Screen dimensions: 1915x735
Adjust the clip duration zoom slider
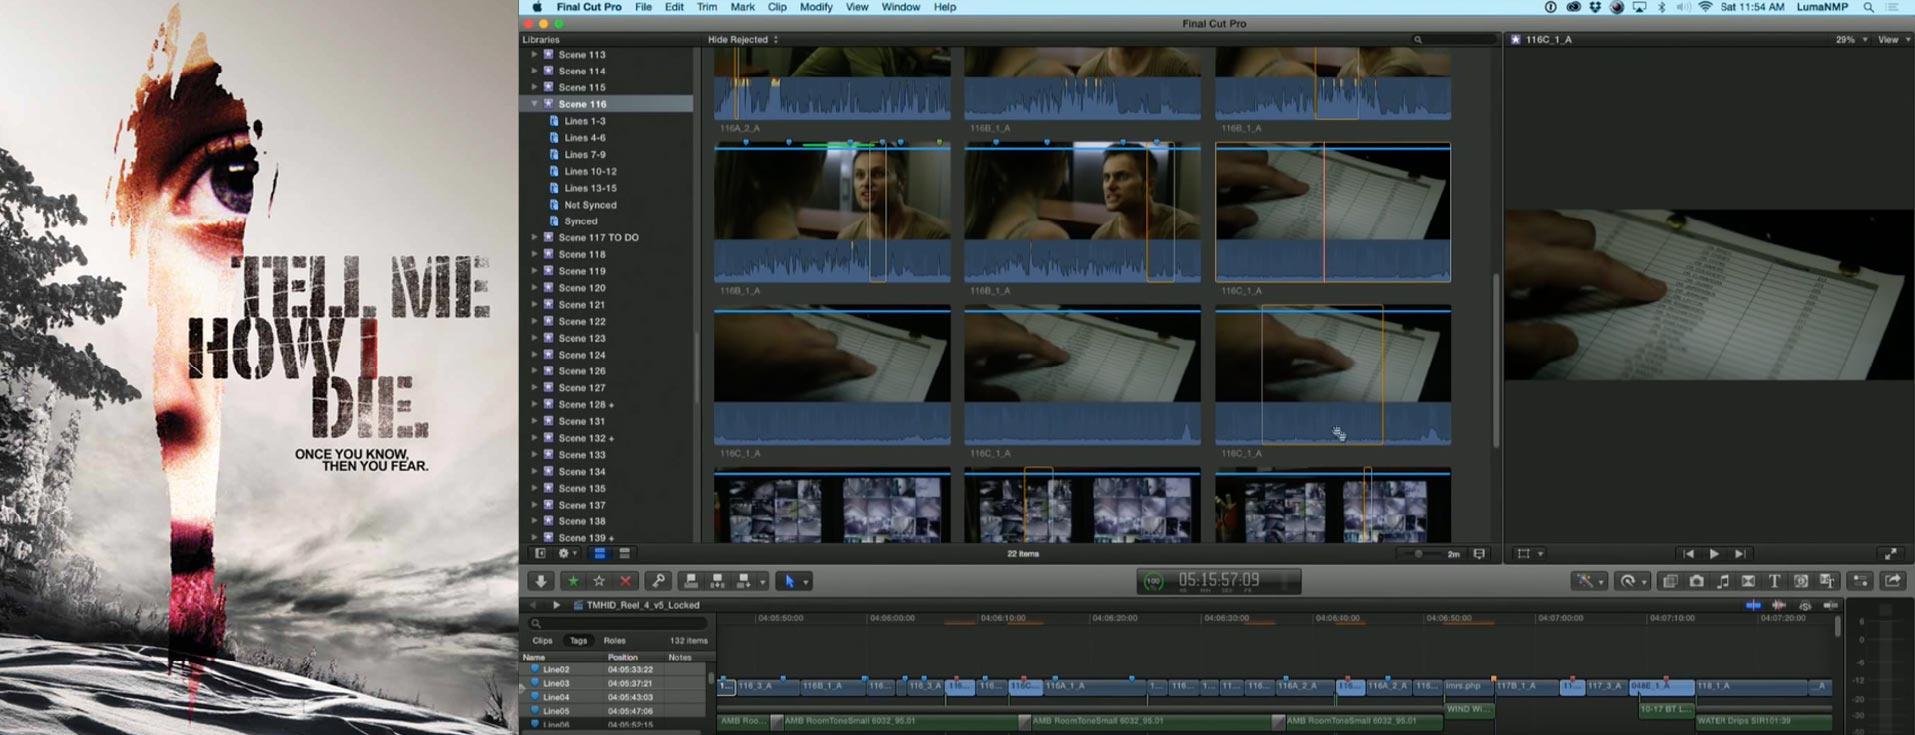(x=1420, y=554)
